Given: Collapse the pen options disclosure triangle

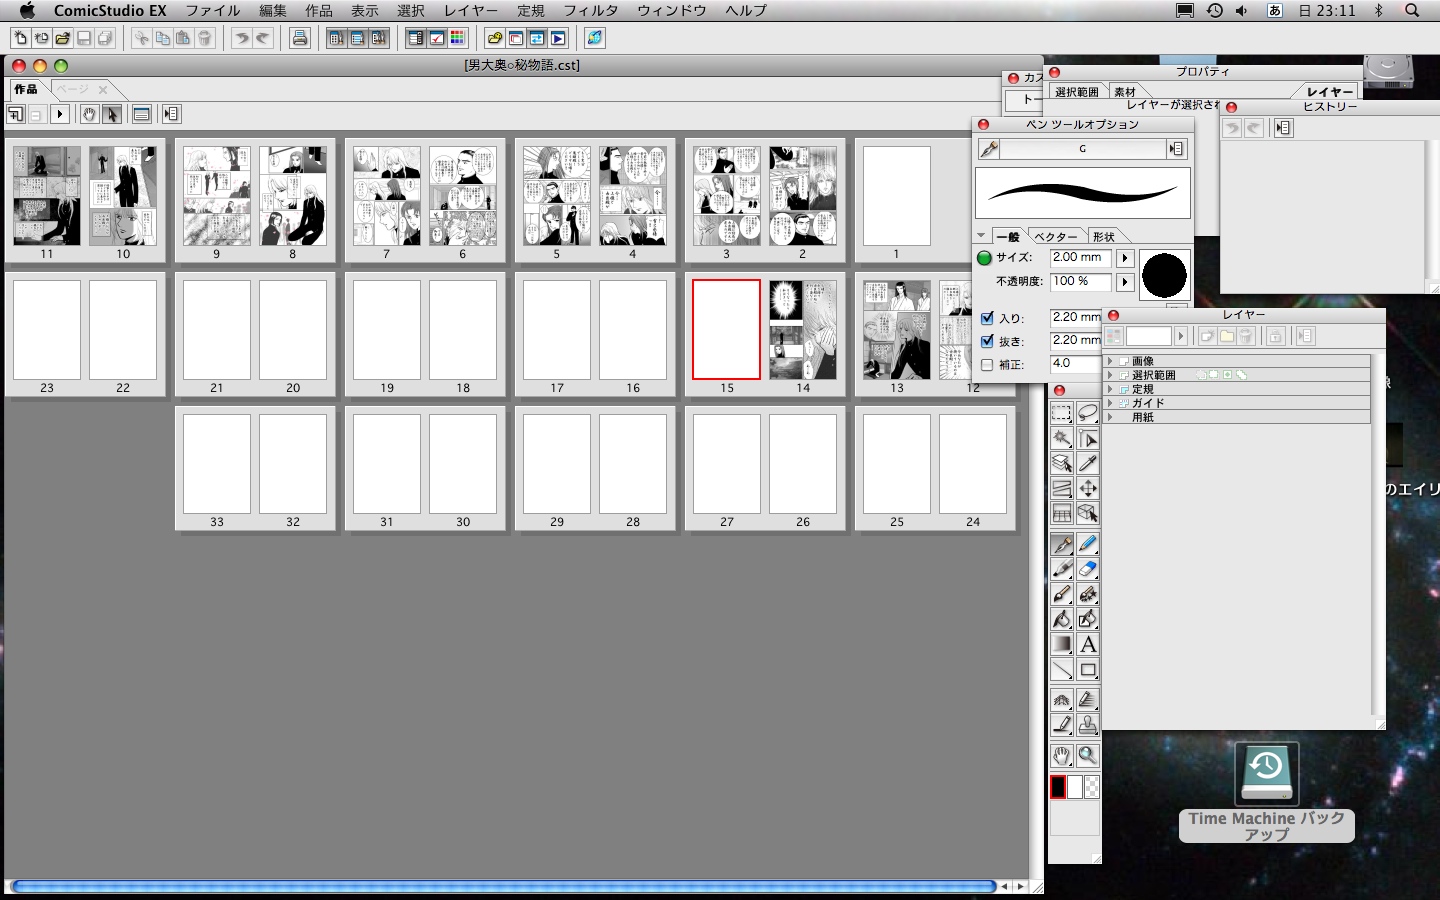Looking at the screenshot, I should [981, 236].
